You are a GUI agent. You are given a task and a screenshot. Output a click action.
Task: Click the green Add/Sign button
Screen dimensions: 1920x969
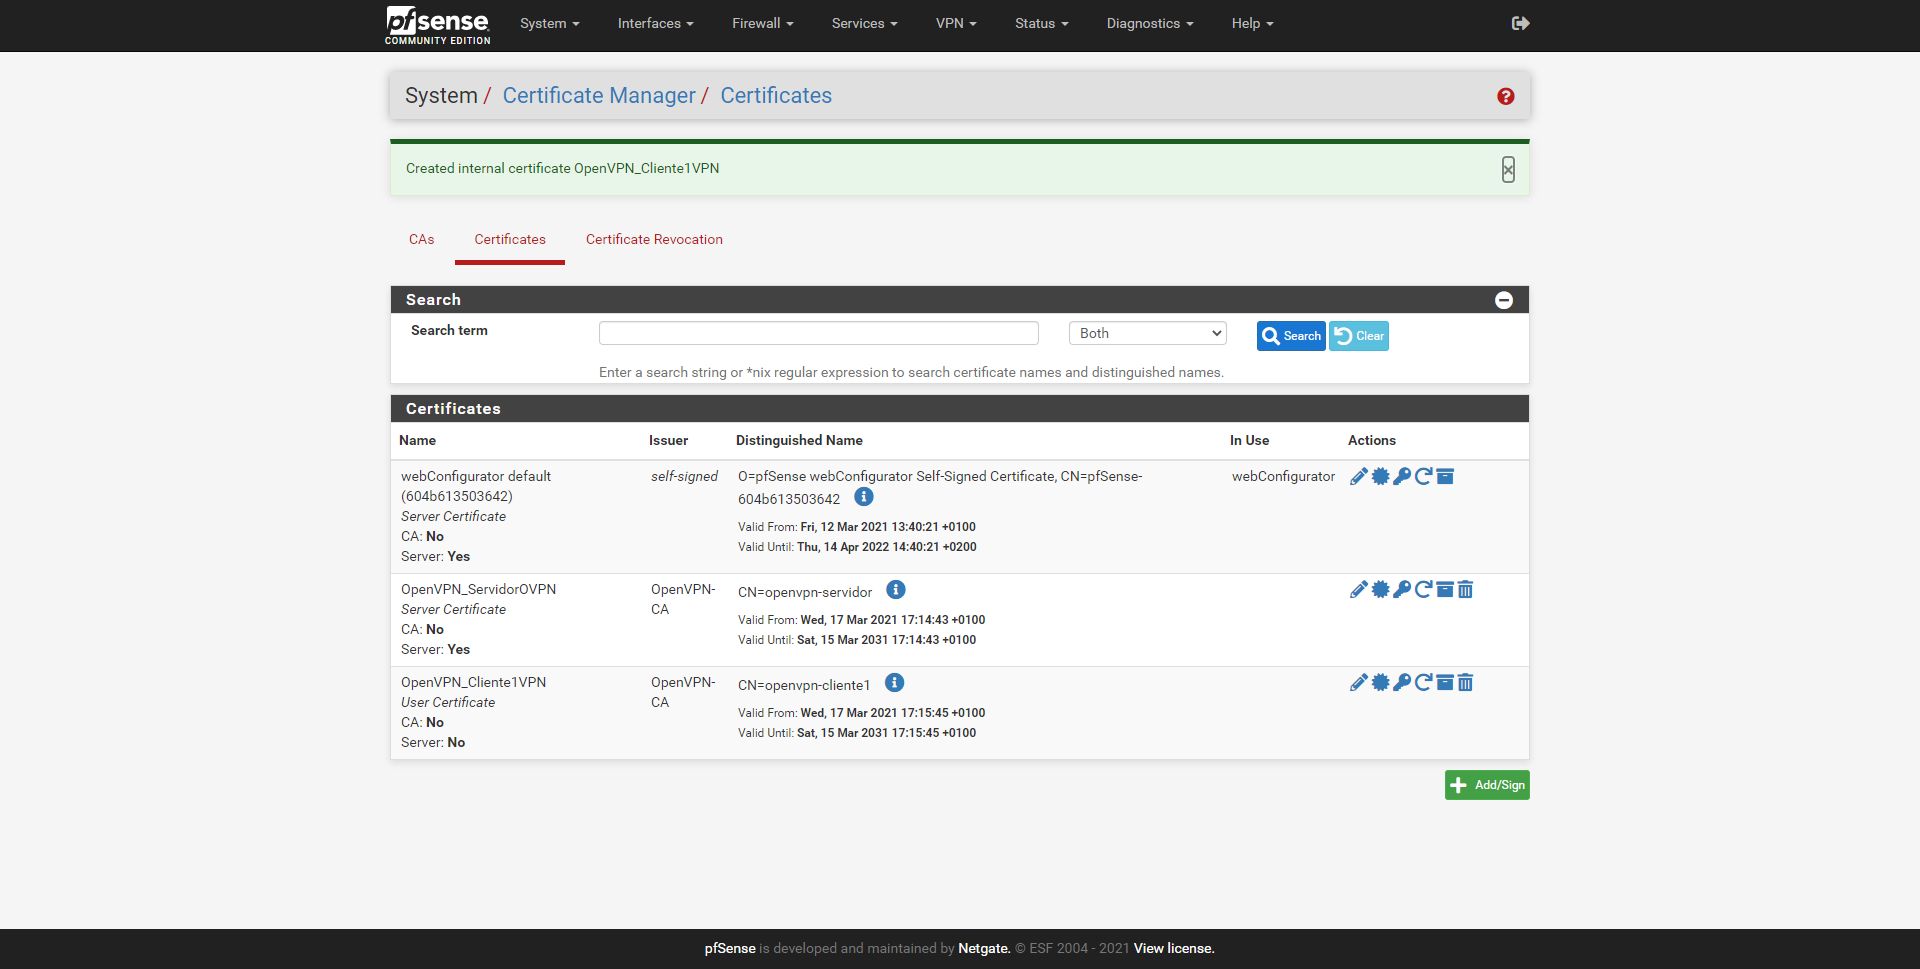click(1487, 785)
